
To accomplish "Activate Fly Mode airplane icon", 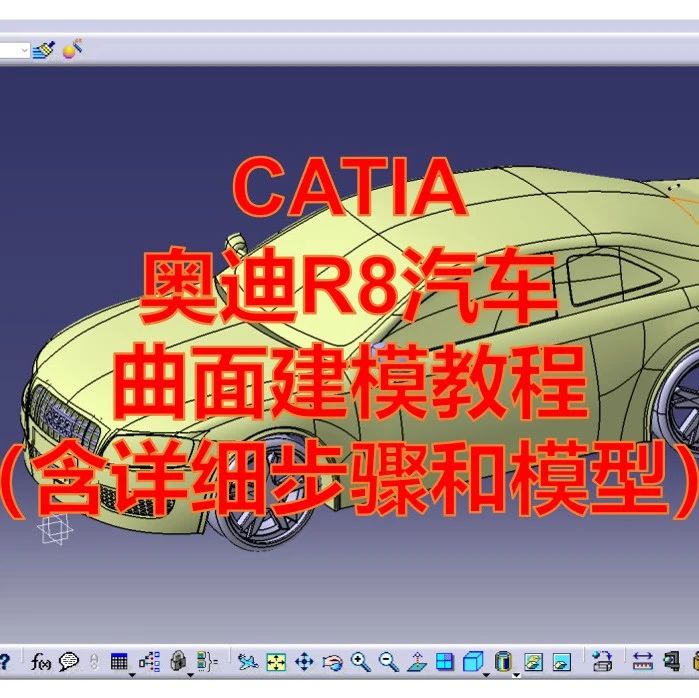I will (248, 662).
